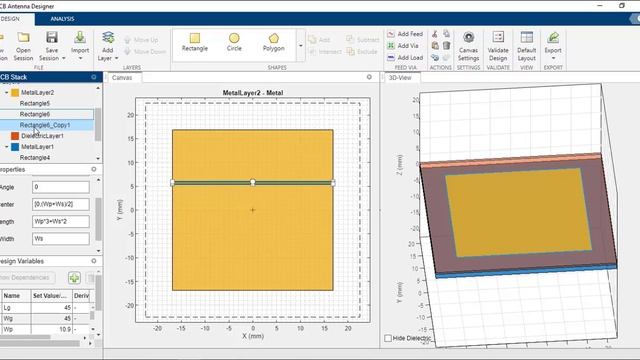Edit the Length property field
The height and width of the screenshot is (360, 640).
coord(61,222)
